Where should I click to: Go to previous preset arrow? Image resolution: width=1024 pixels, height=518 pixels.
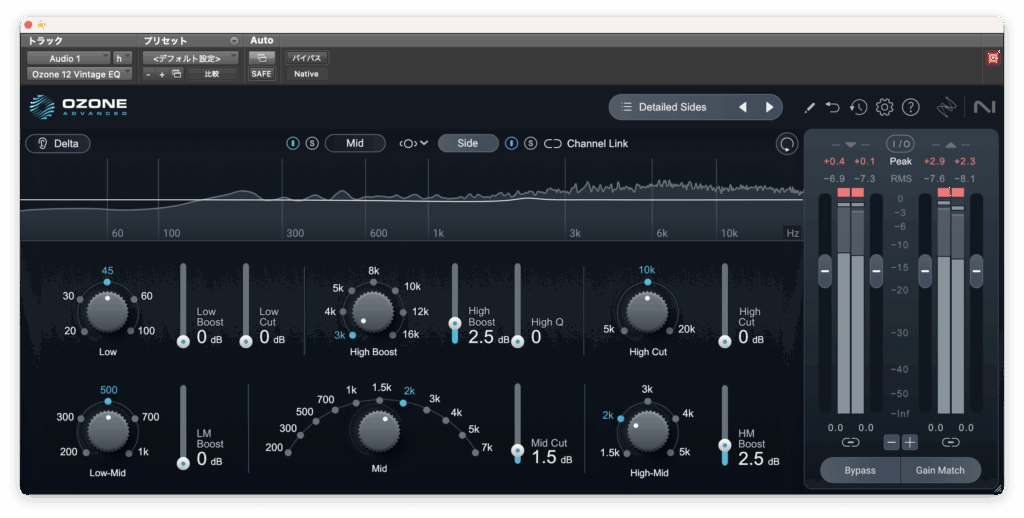click(743, 107)
